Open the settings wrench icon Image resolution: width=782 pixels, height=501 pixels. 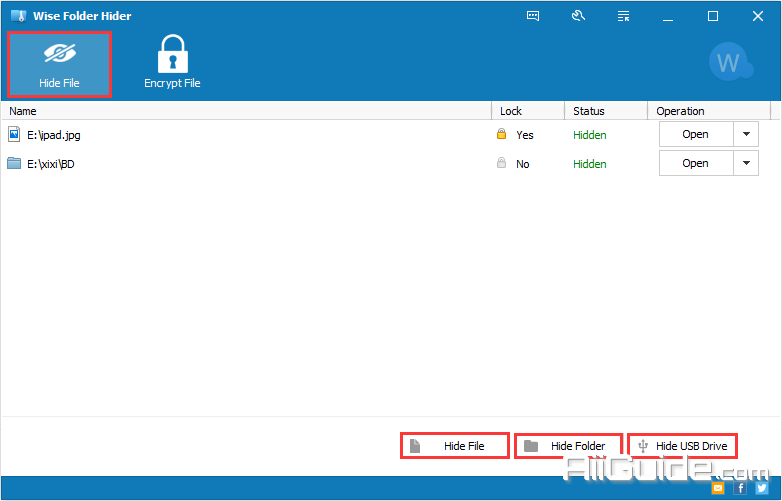578,16
